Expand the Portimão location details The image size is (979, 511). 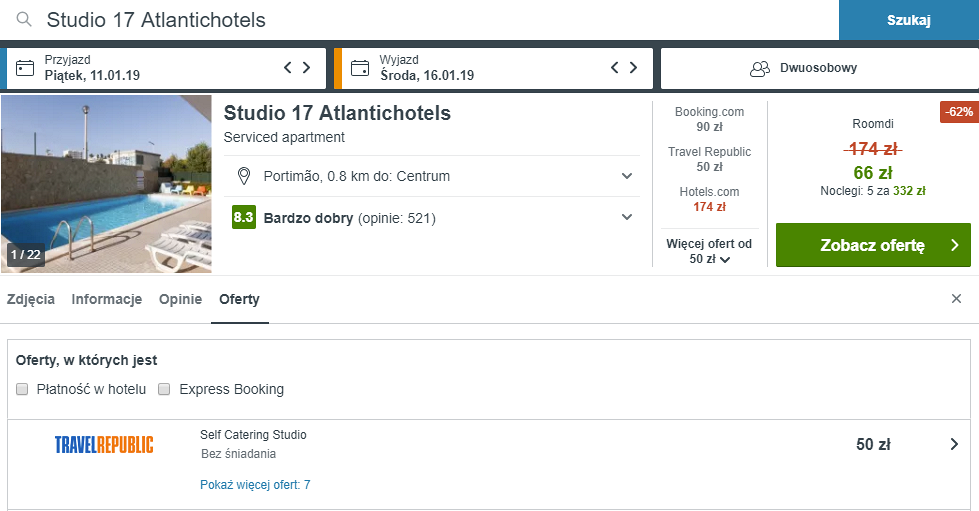[x=627, y=176]
